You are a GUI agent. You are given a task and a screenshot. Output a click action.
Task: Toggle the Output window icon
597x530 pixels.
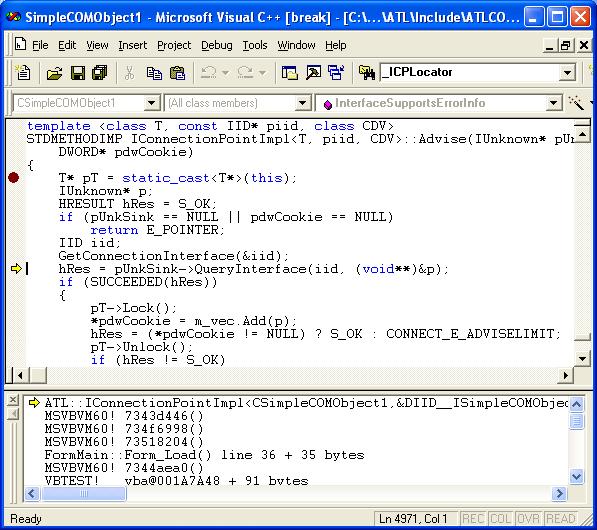click(313, 72)
